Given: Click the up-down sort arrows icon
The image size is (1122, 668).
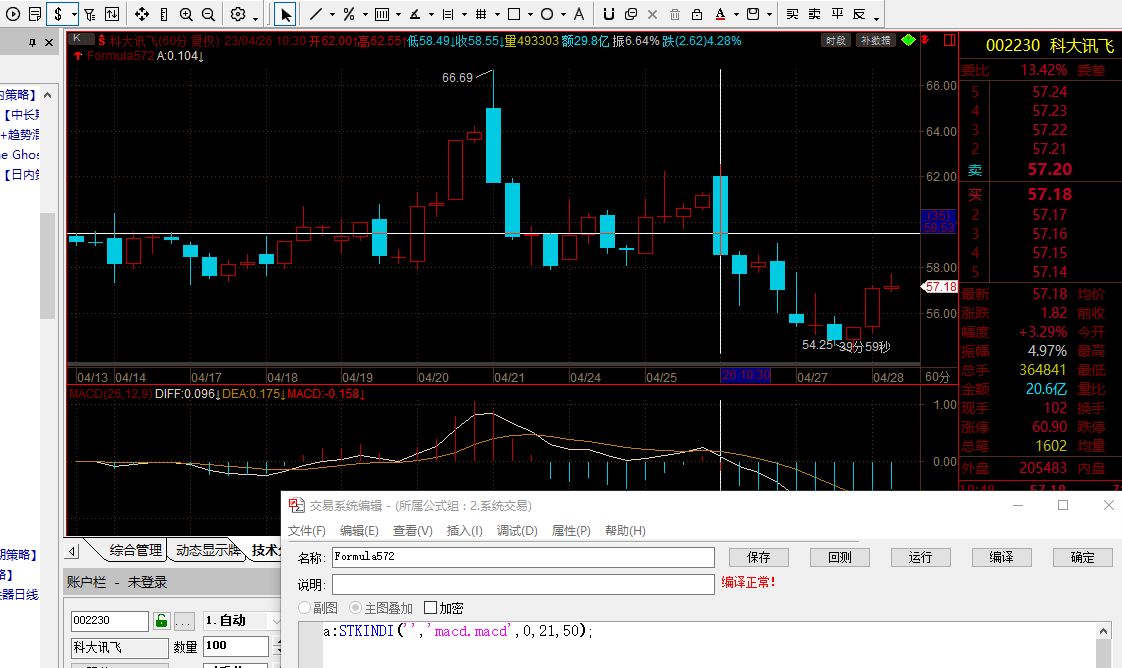Looking at the screenshot, I should click(x=112, y=14).
